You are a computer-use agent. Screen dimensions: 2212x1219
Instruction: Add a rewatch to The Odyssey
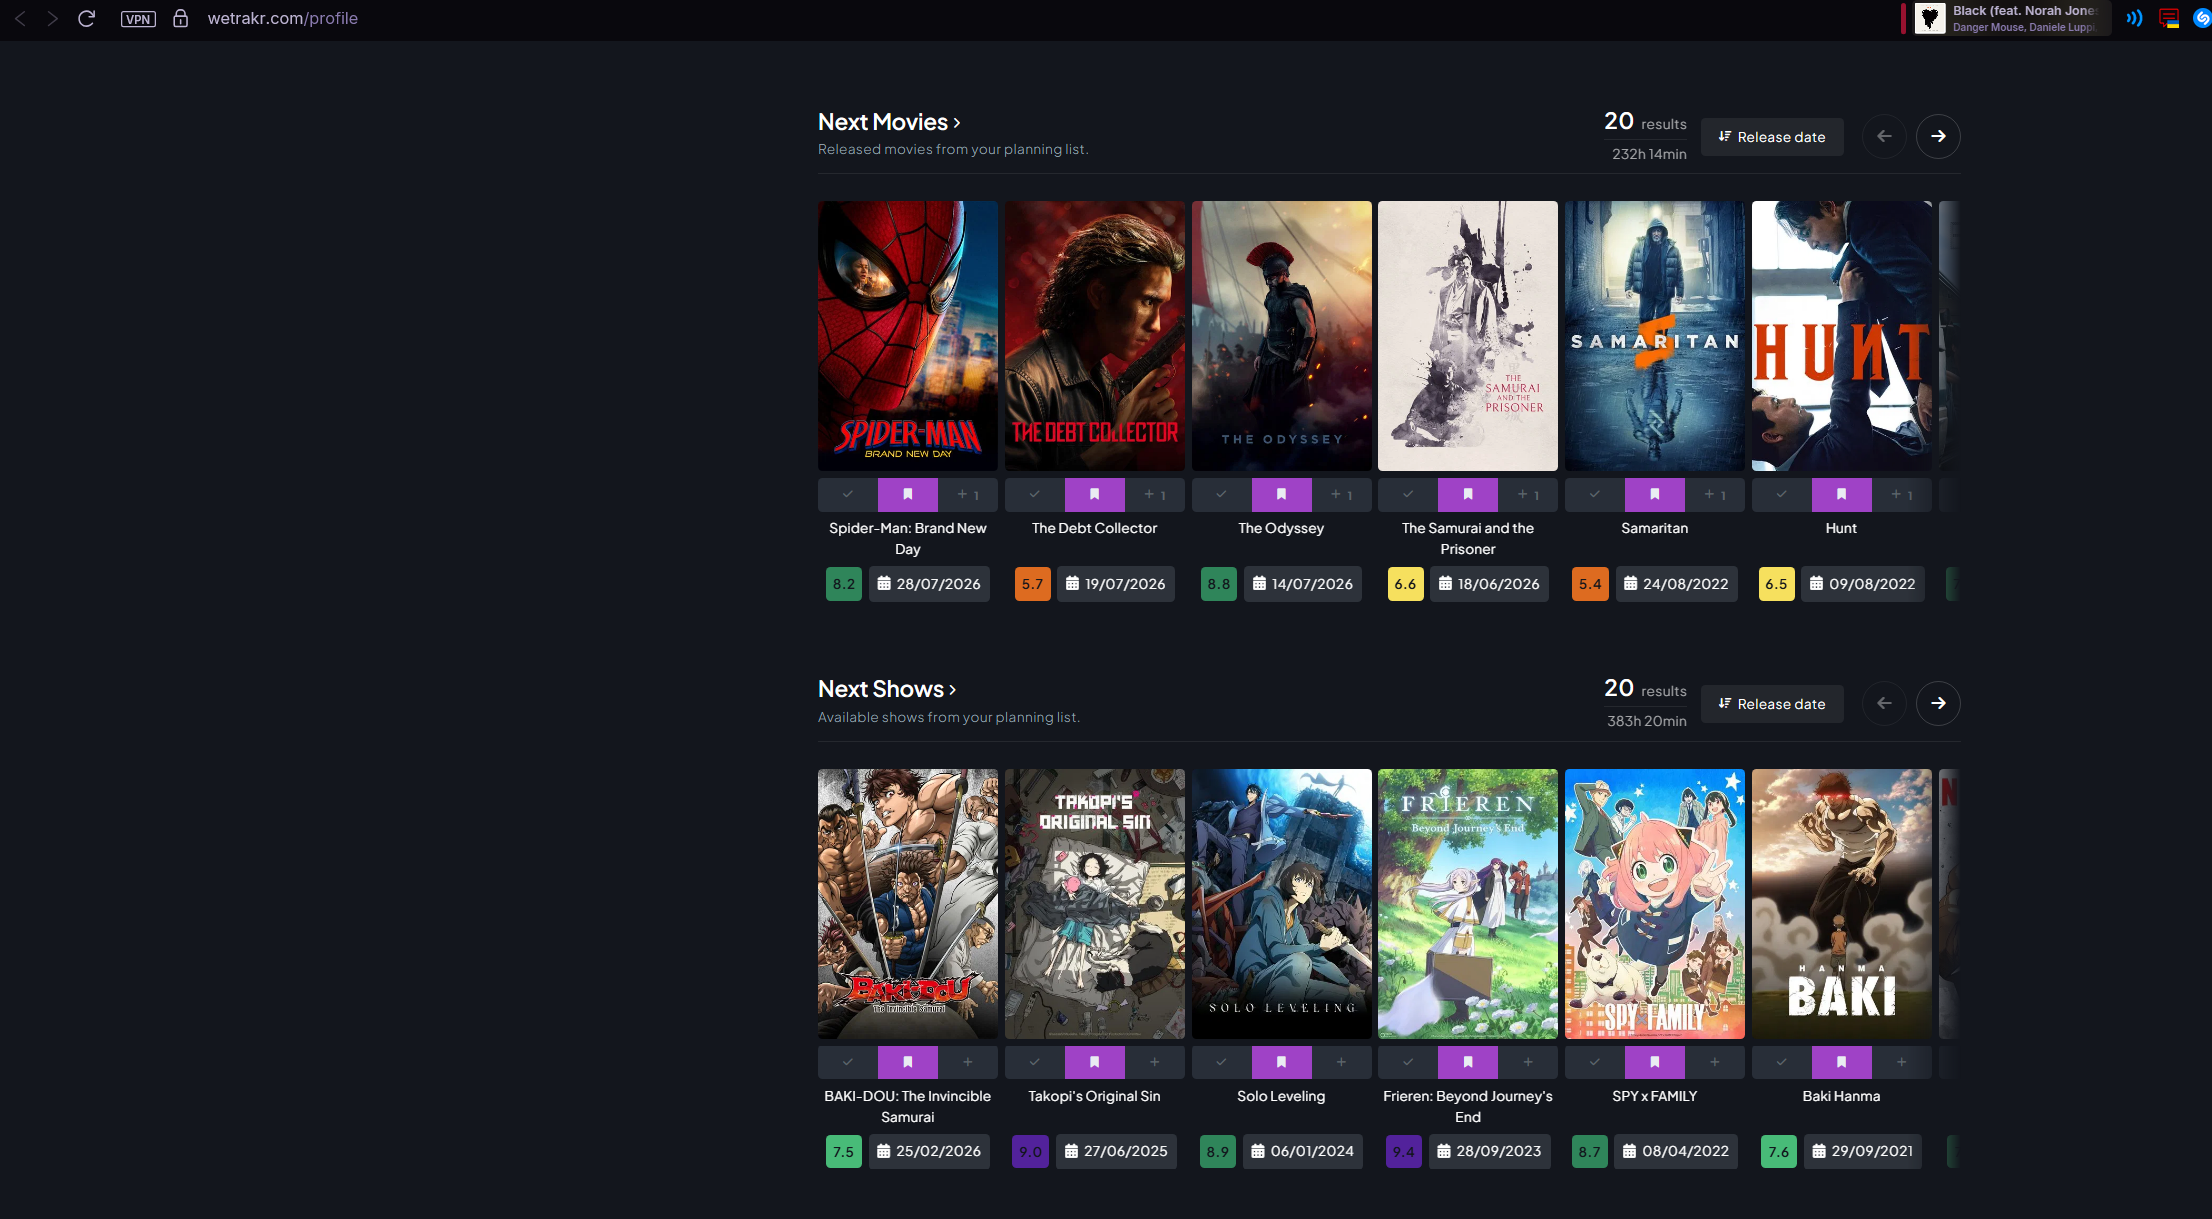(x=1341, y=494)
